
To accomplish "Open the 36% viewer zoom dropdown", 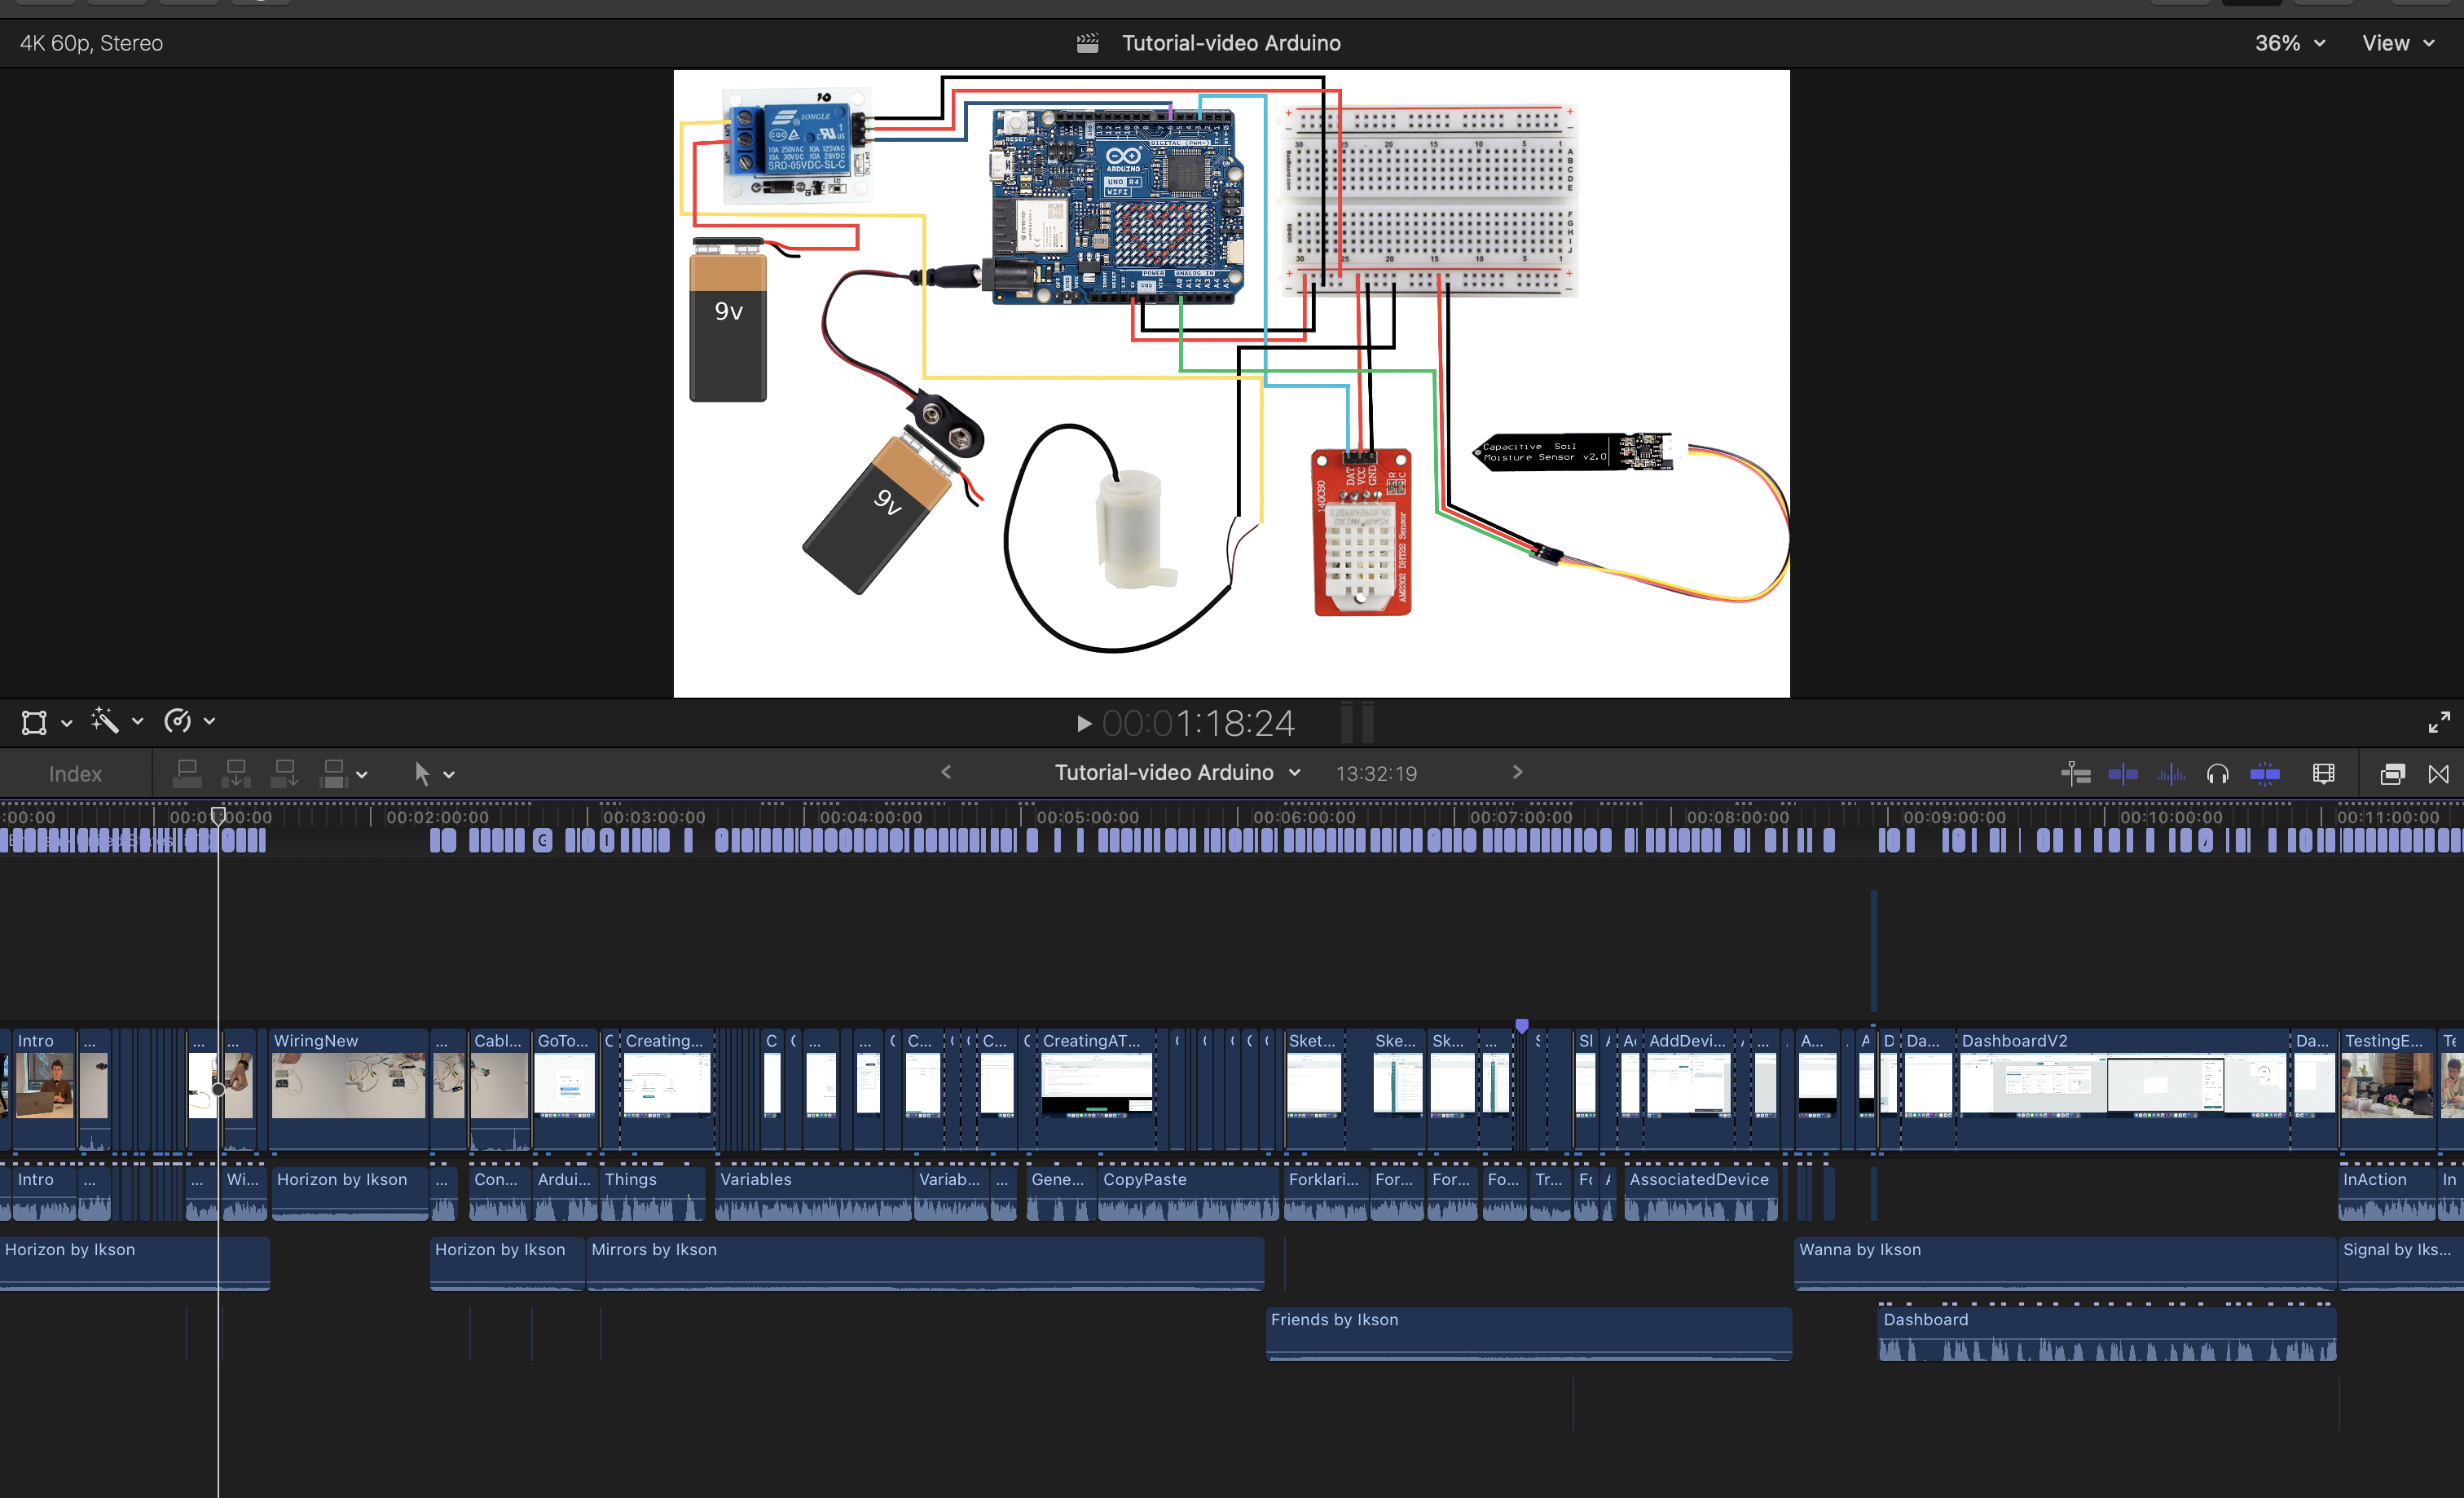I will point(2289,43).
